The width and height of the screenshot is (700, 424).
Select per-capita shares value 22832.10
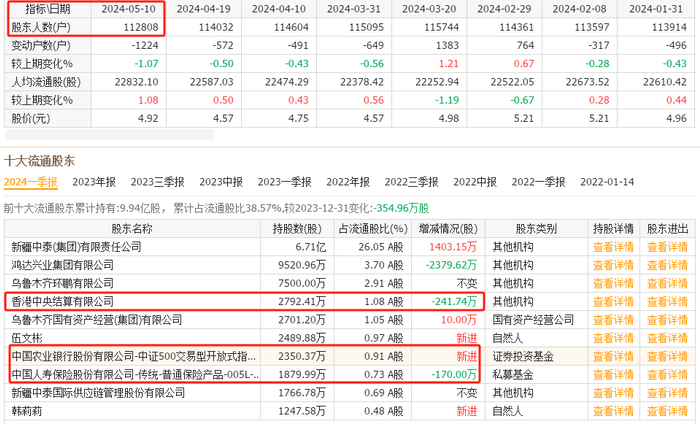(137, 82)
